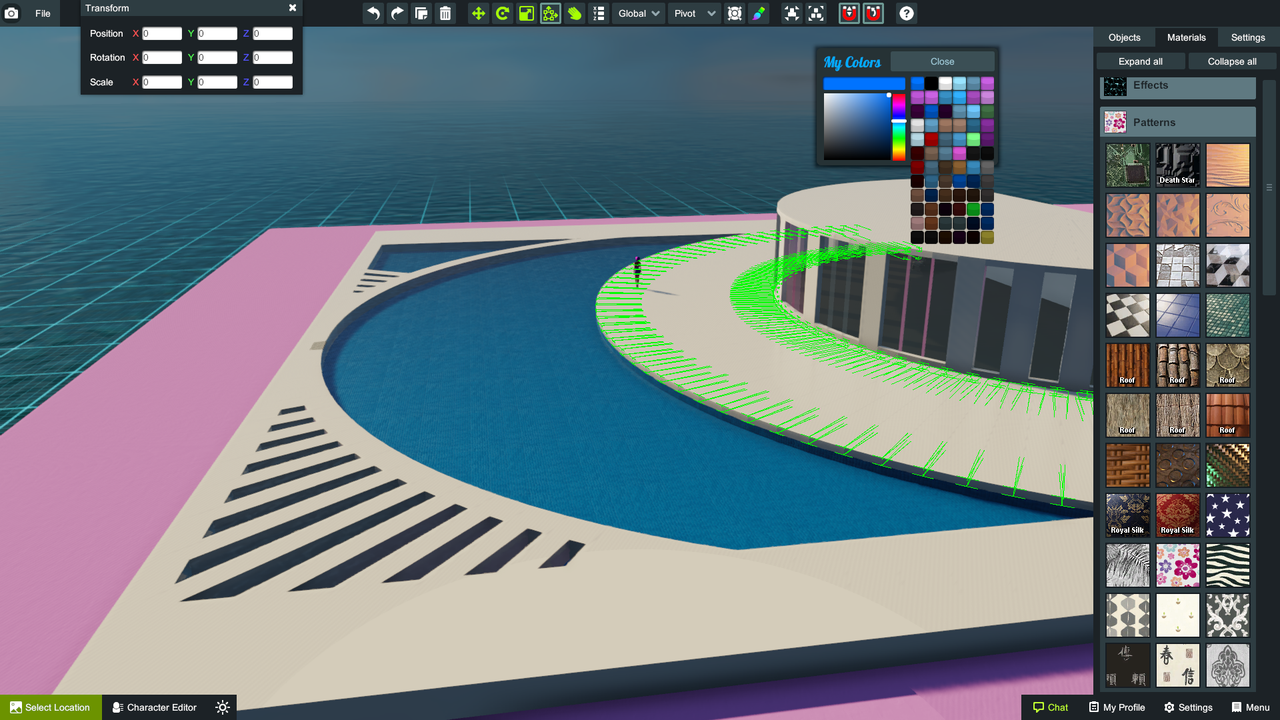Open the bottom-right Menu
Image resolution: width=1280 pixels, height=720 pixels.
[1250, 707]
